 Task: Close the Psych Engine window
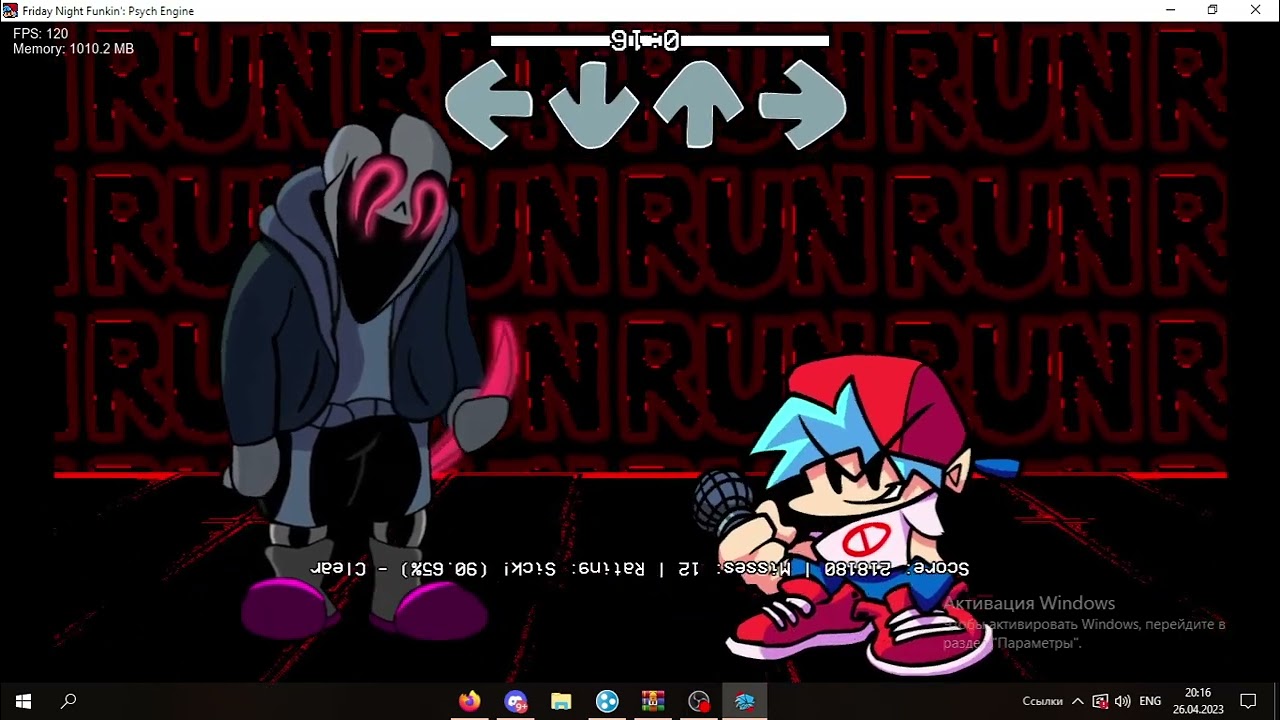pos(1256,11)
